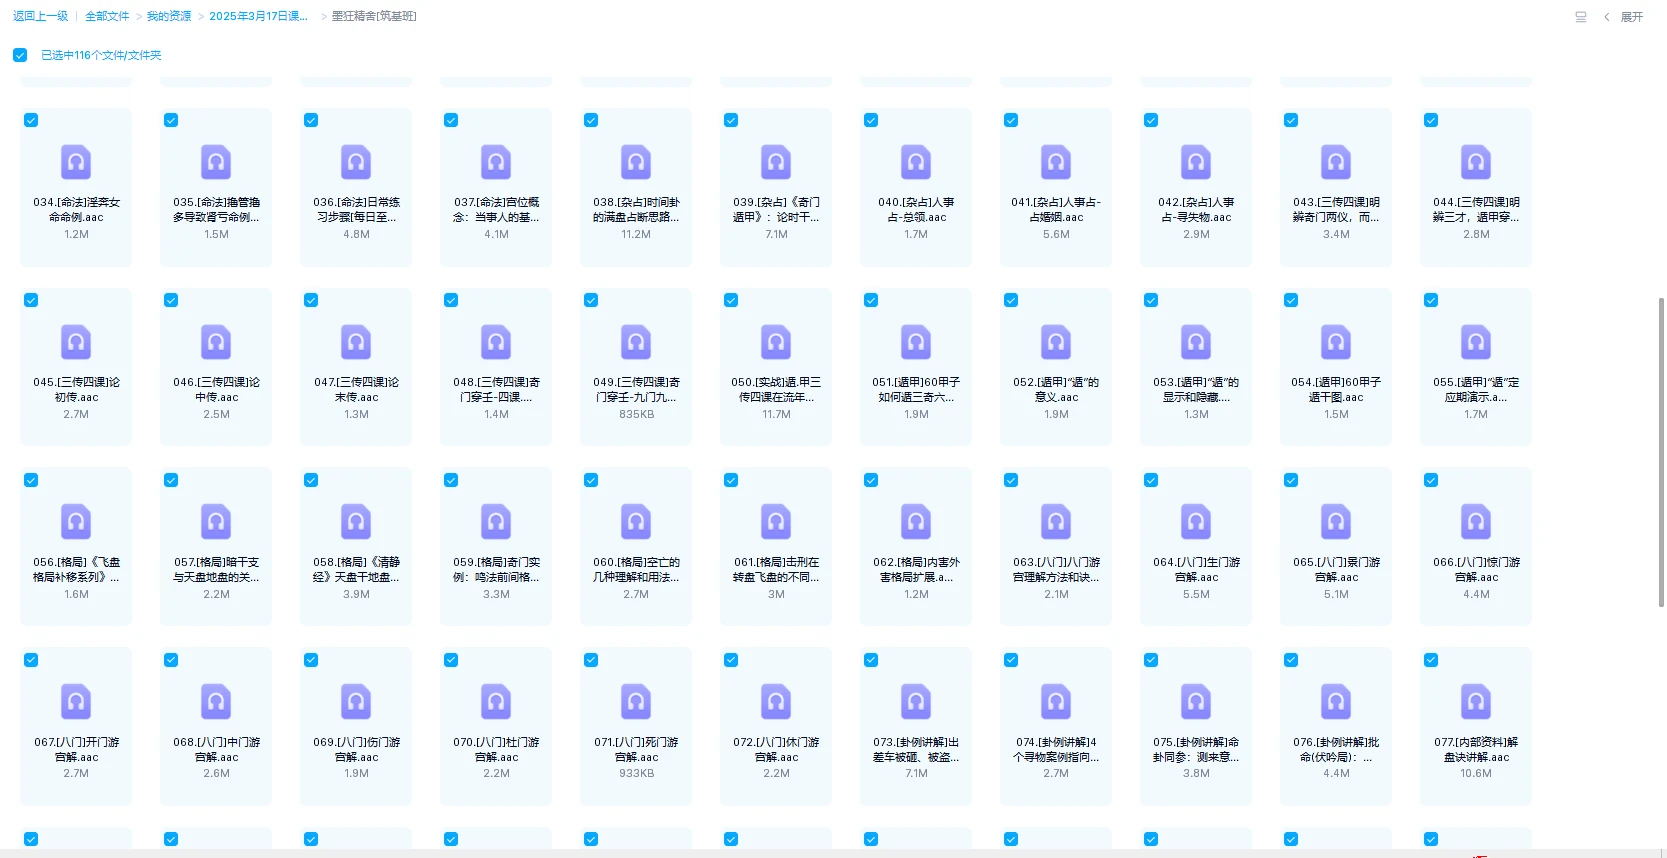Open audio icon of 067.[八门]开门游宫解.aac
Viewport: 1667px width, 858px height.
tap(76, 702)
